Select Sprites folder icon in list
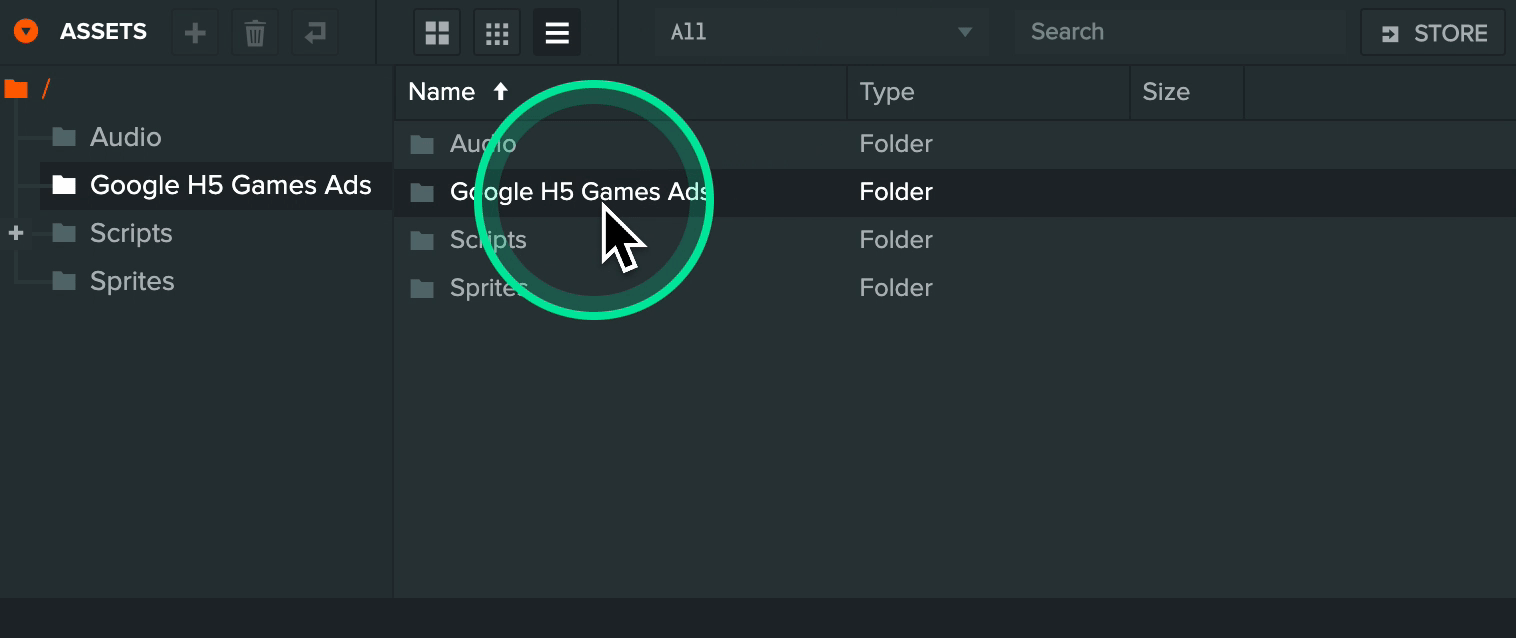 pyautogui.click(x=422, y=288)
